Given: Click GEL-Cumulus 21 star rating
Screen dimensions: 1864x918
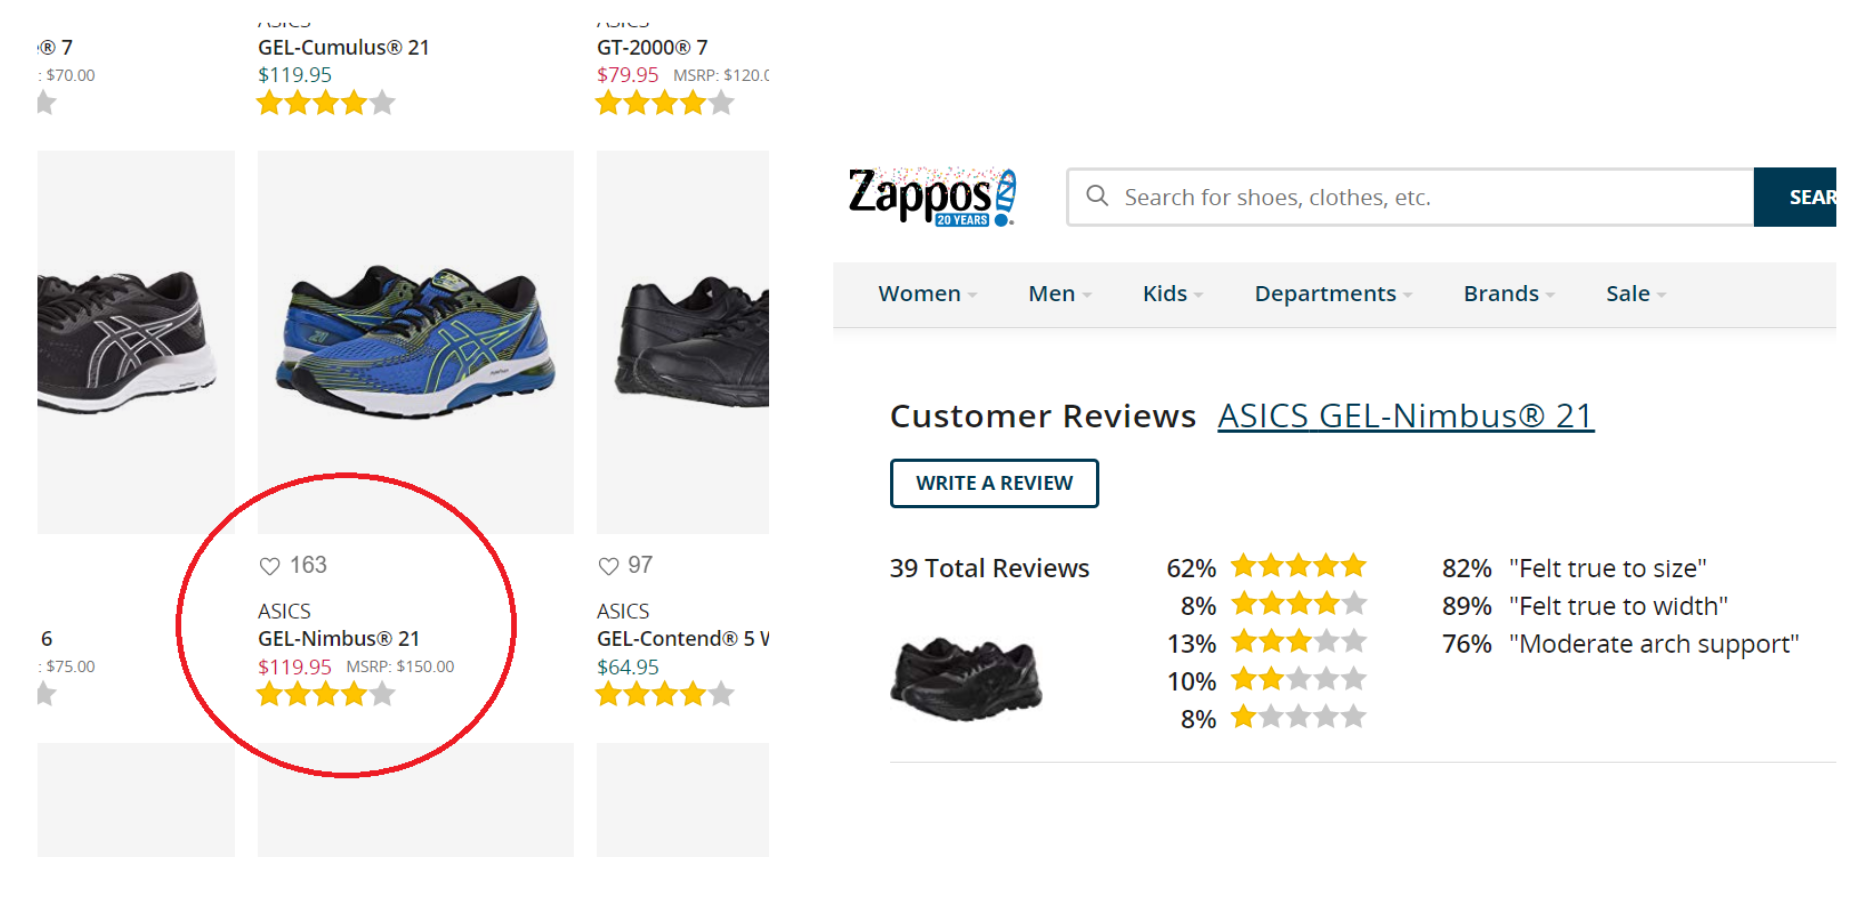Looking at the screenshot, I should coord(326,103).
